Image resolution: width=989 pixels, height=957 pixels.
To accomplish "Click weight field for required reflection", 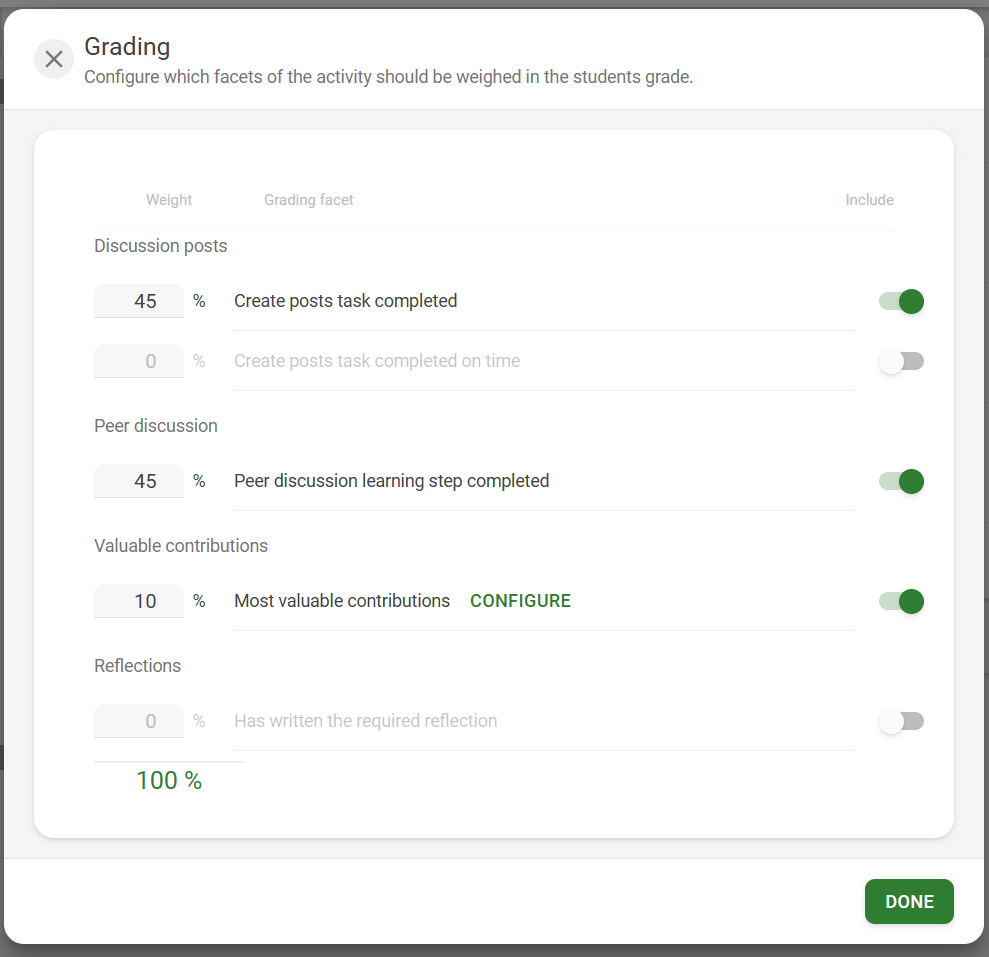I will click(x=139, y=721).
